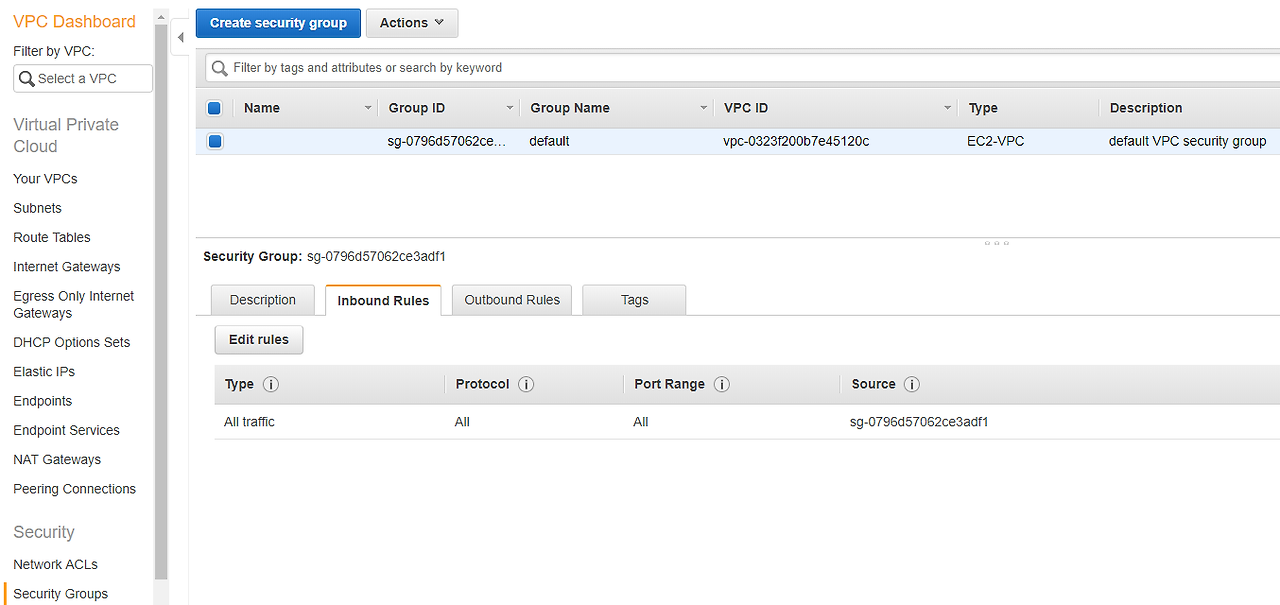This screenshot has width=1280, height=605.
Task: Select the Inbound Rules tab
Action: click(383, 300)
